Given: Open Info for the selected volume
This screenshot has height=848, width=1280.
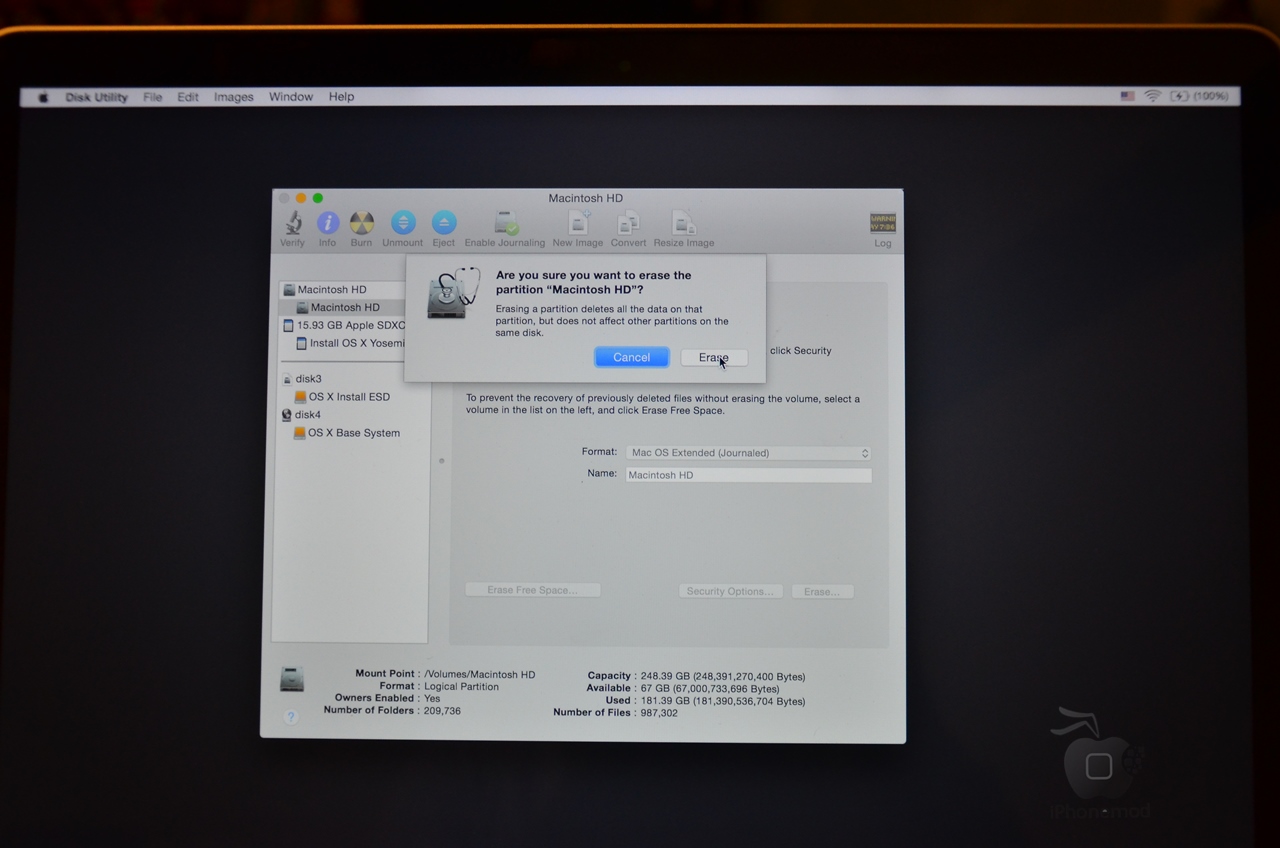Looking at the screenshot, I should 327,224.
